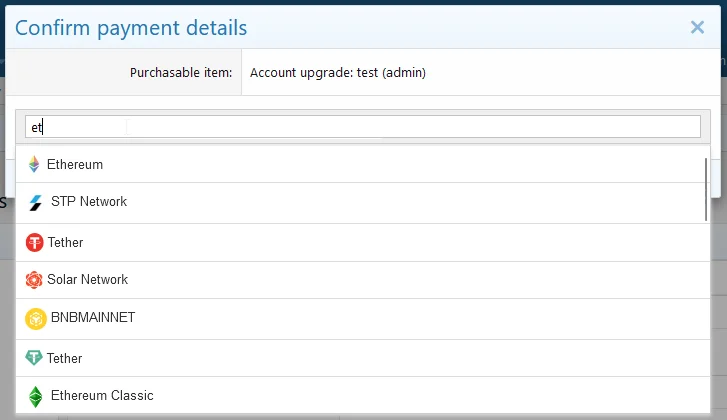Click the currency list vertical scrollbar
Image resolution: width=727 pixels, height=420 pixels.
click(x=707, y=189)
